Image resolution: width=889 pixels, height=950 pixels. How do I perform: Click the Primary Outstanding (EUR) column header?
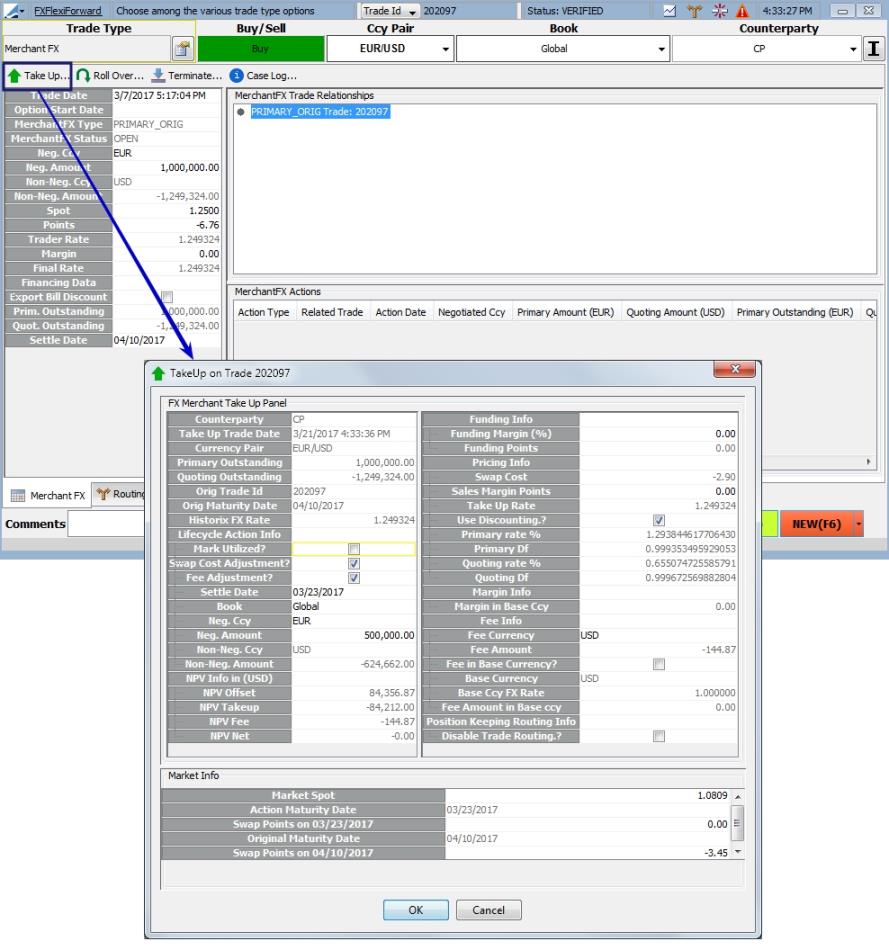click(x=794, y=312)
